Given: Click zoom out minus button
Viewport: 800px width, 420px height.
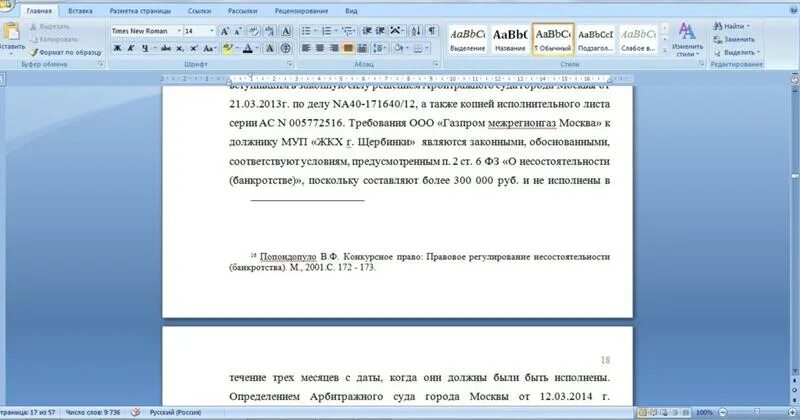Looking at the screenshot, I should click(722, 412).
